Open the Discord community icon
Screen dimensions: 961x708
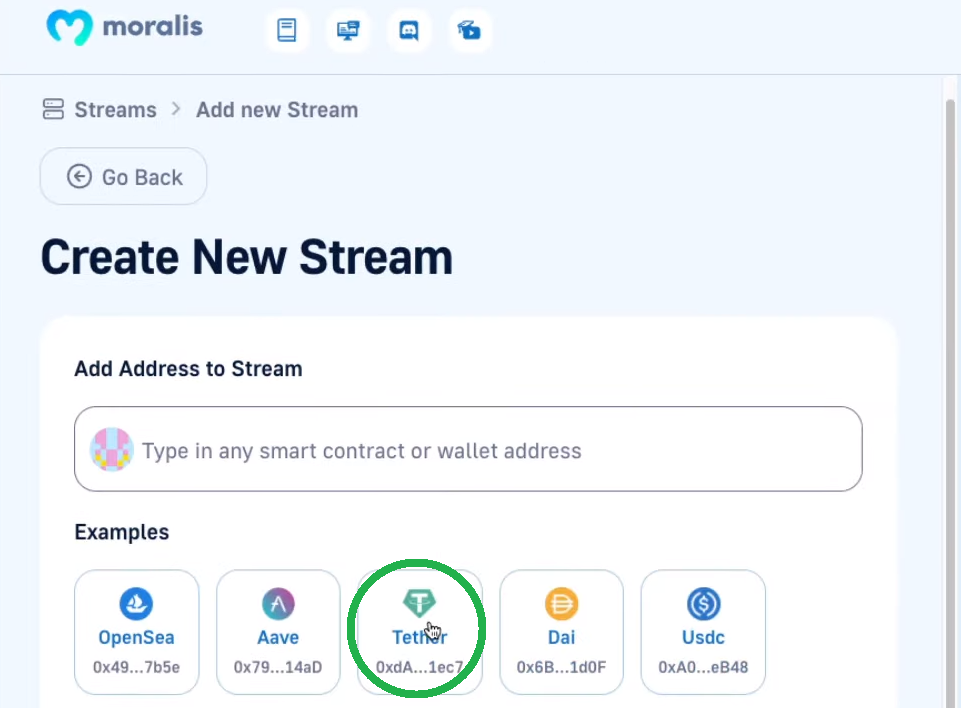coord(409,30)
